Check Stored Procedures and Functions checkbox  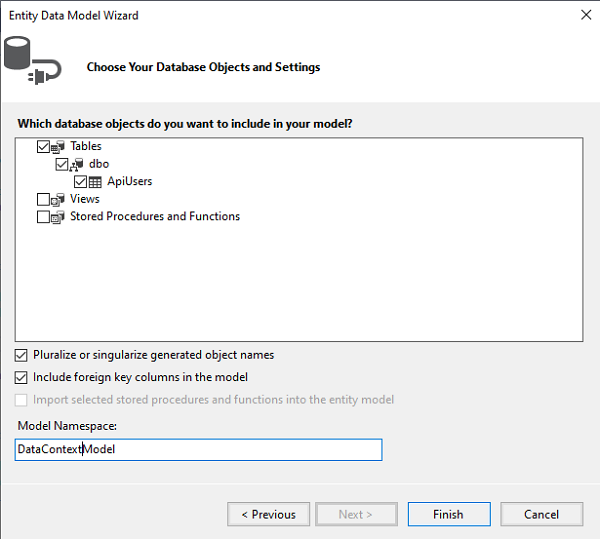43,217
